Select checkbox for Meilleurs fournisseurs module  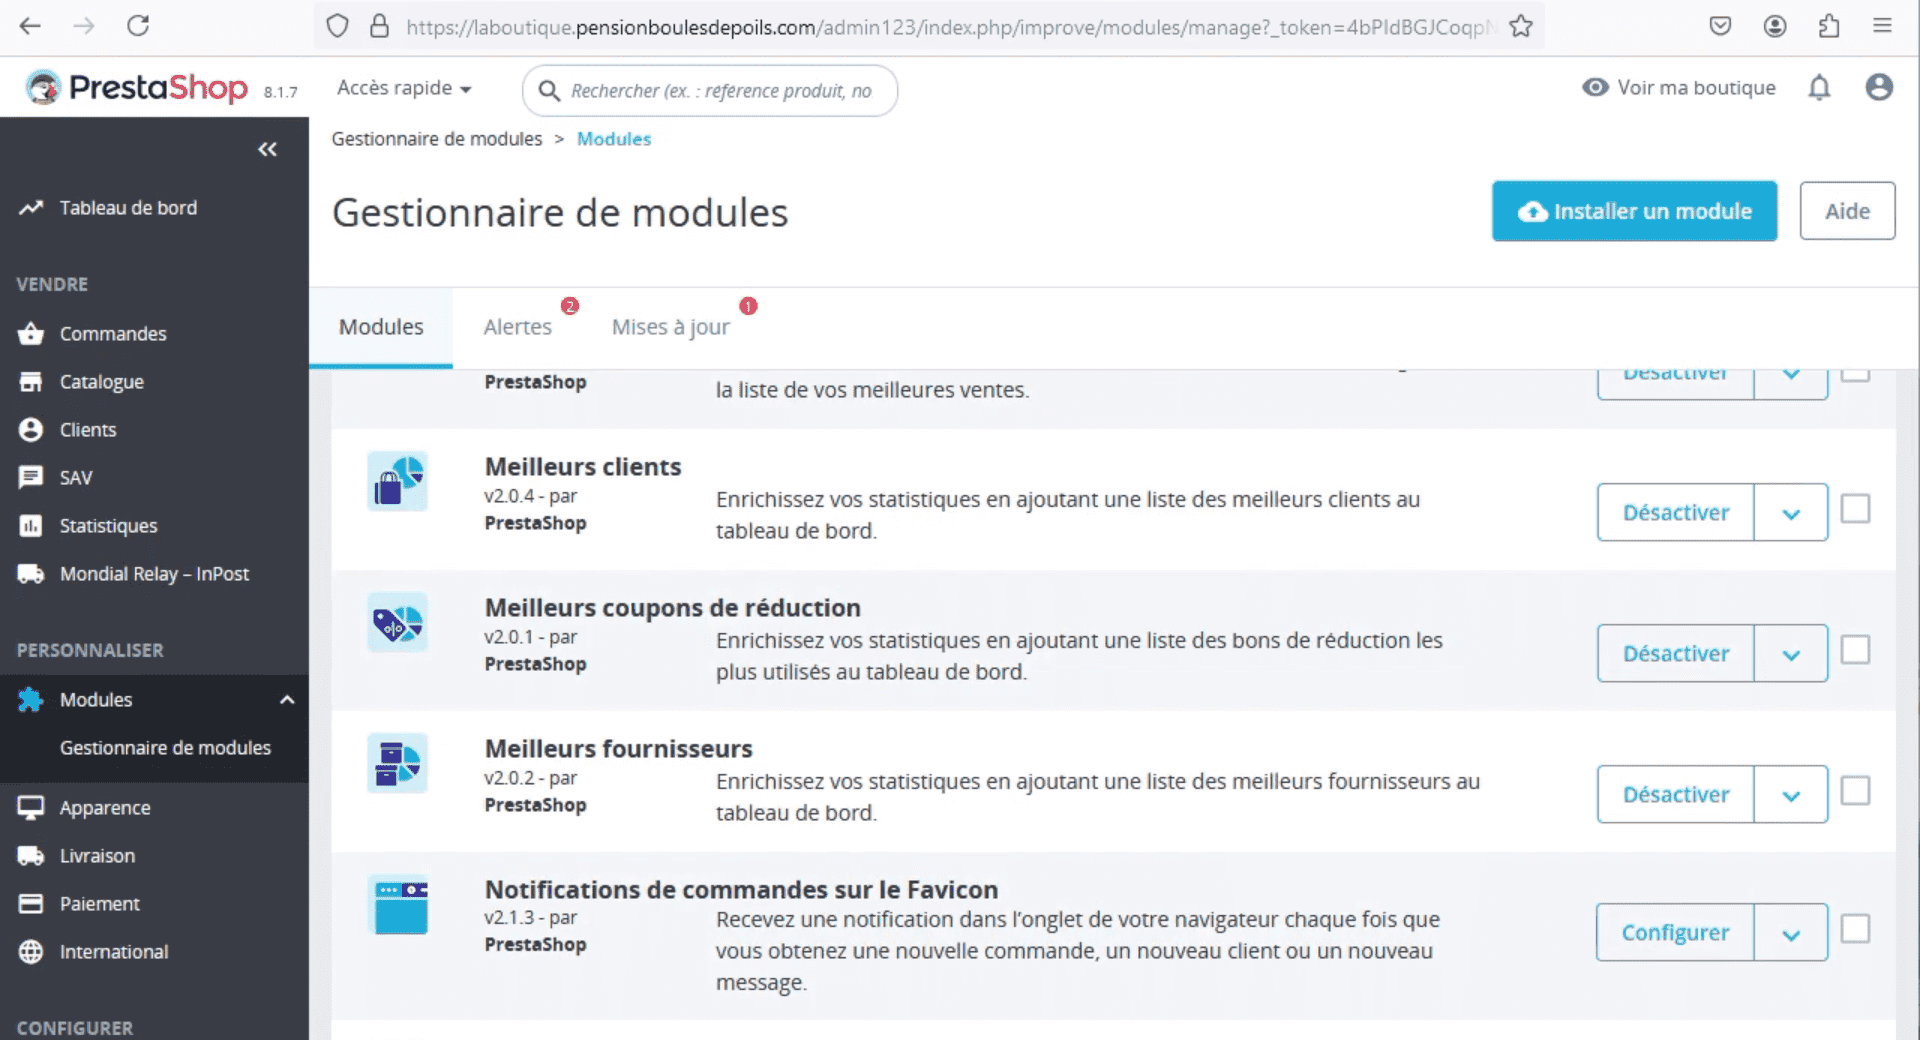[x=1855, y=791]
